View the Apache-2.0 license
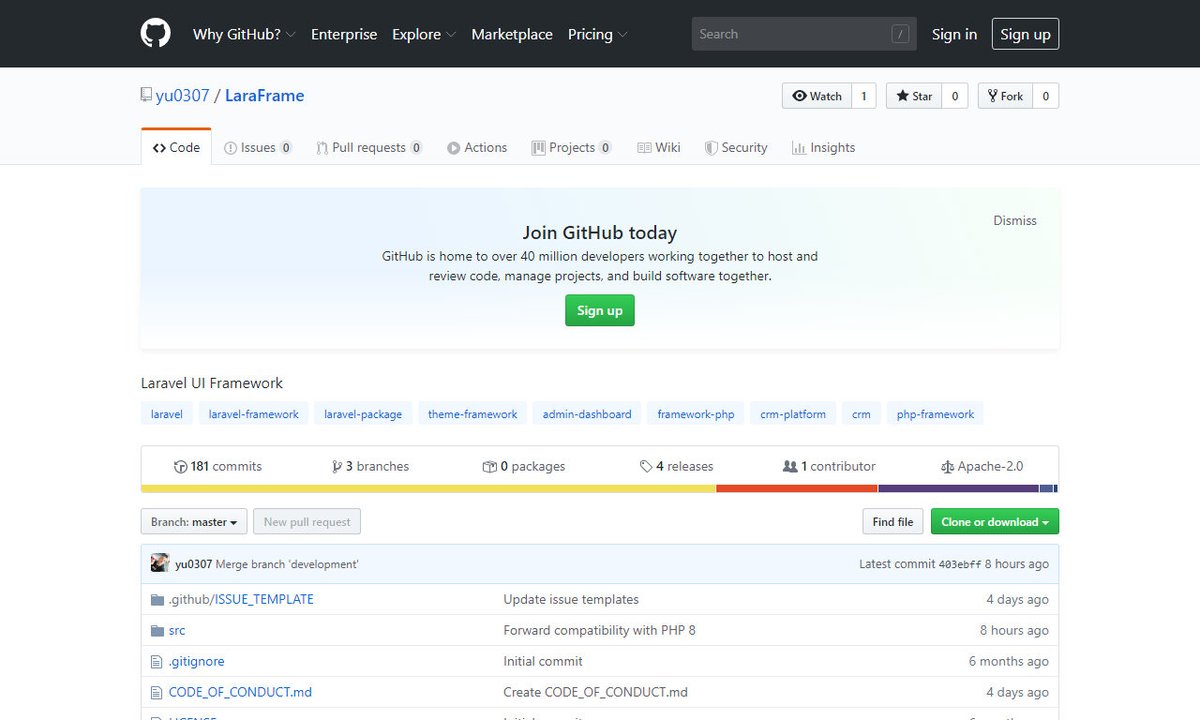1200x720 pixels. coord(982,466)
